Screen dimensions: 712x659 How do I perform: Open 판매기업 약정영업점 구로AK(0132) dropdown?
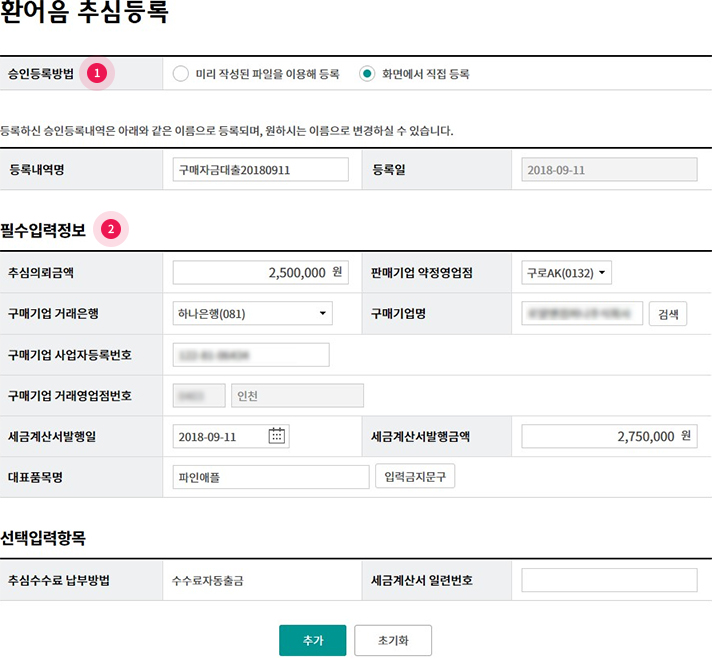tap(567, 272)
